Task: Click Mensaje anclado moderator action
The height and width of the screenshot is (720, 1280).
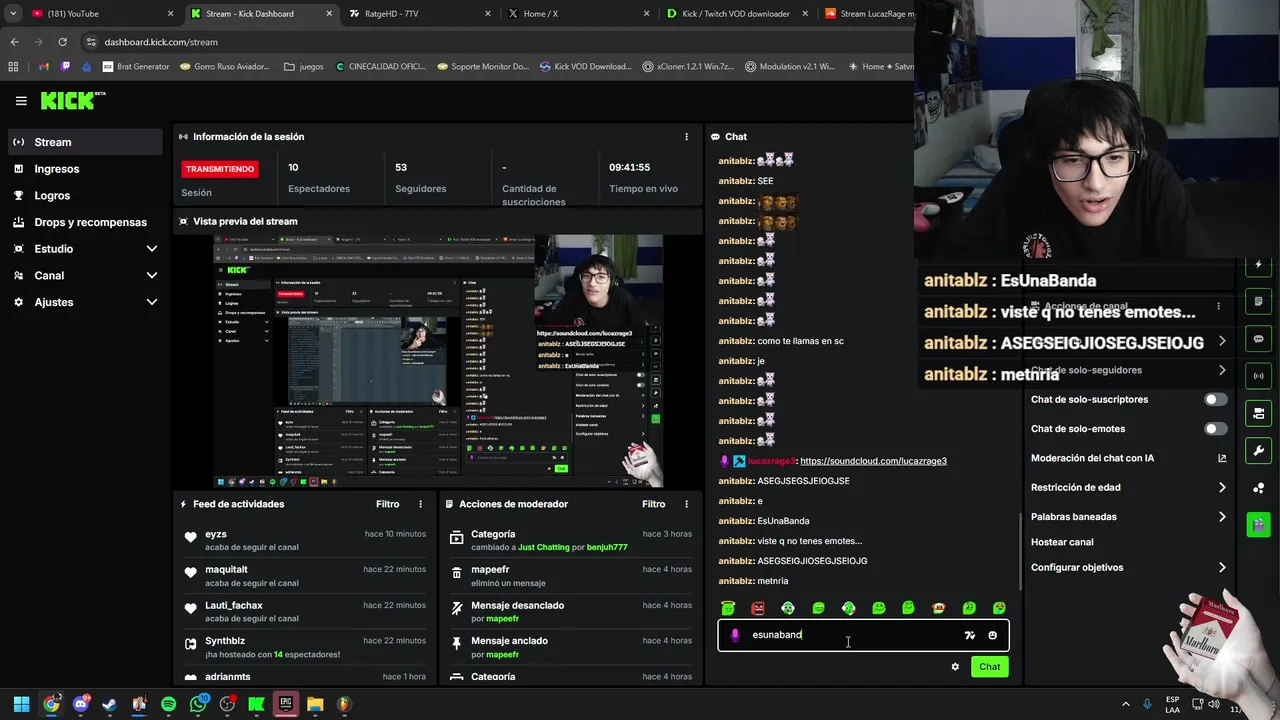Action: 571,647
